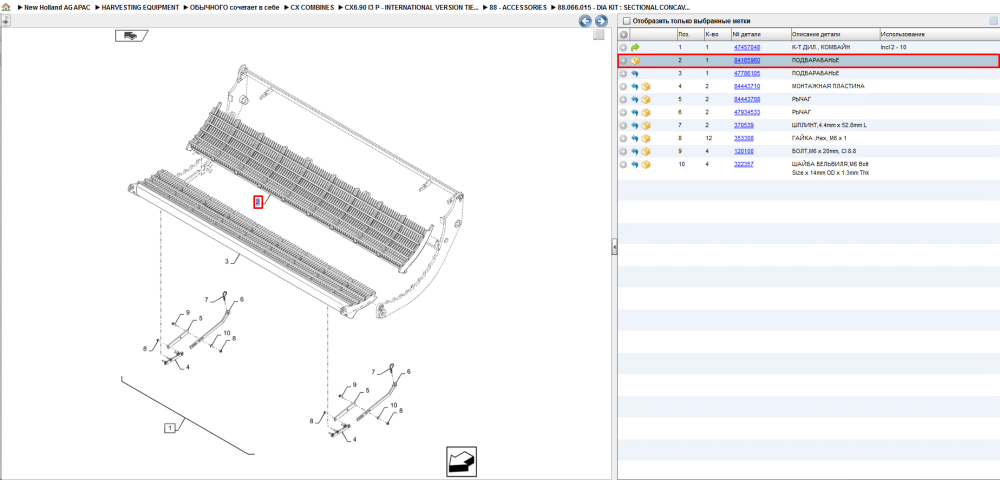This screenshot has height=480, width=1000.
Task: Click the box icon for part 84443708
Action: pyautogui.click(x=646, y=100)
